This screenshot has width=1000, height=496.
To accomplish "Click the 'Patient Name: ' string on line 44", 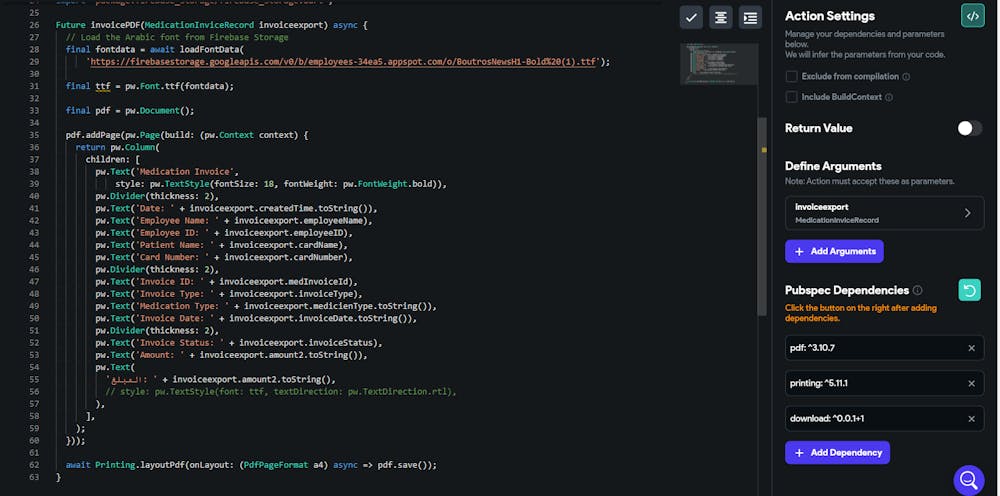I will coord(176,245).
